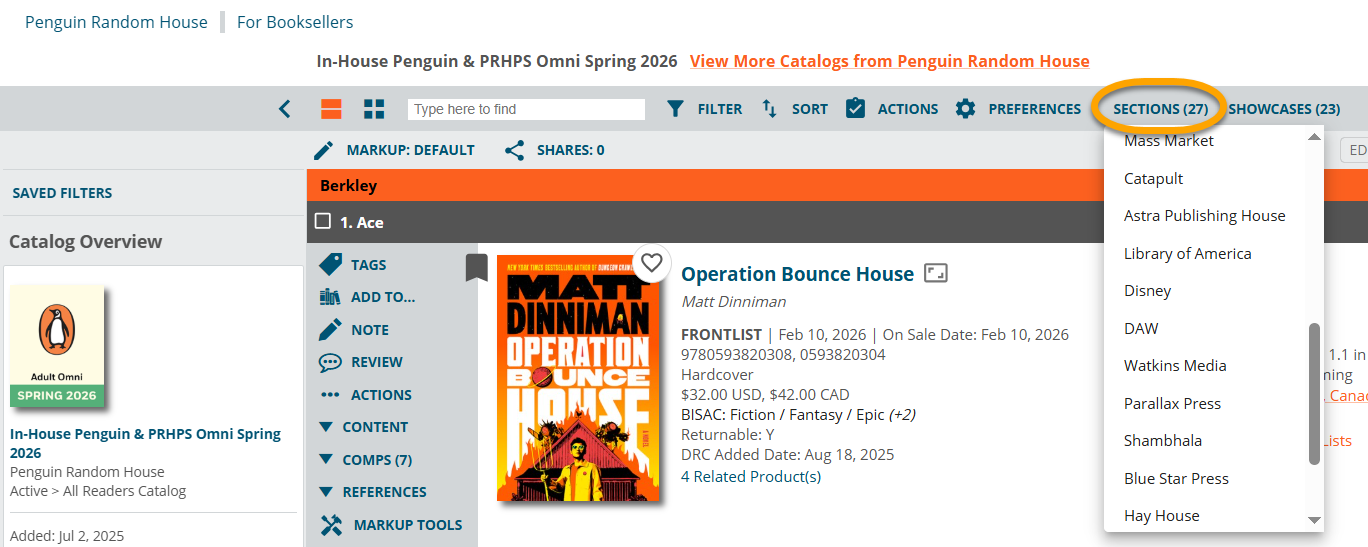Open the For Booksellers link
1368x547 pixels.
[x=295, y=22]
